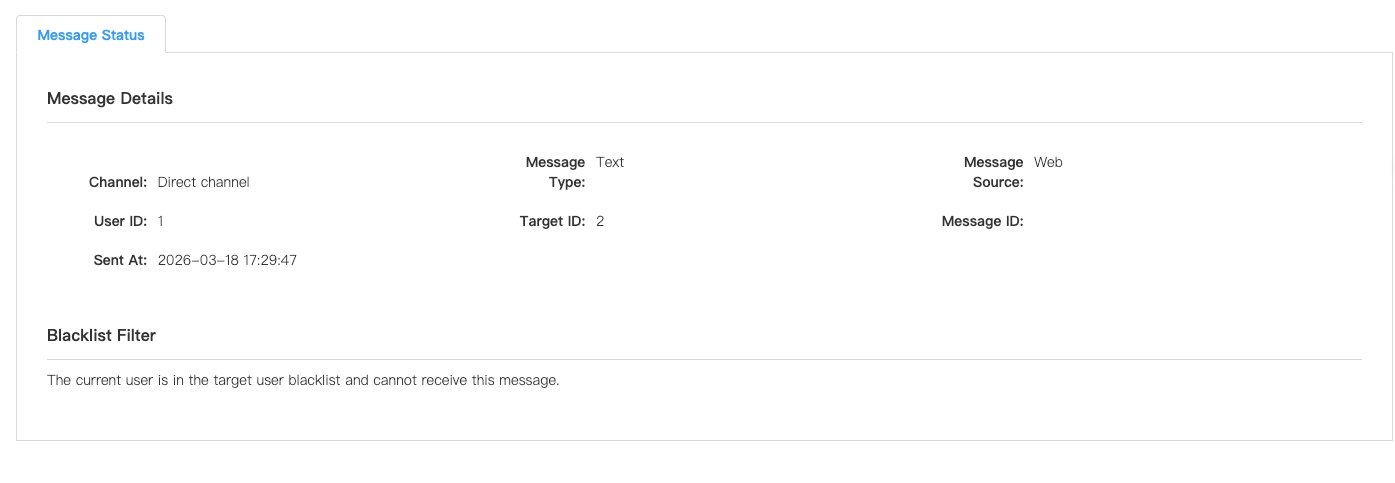Click the Message Details section heading
Viewport: 1395px width, 483px height.
110,98
